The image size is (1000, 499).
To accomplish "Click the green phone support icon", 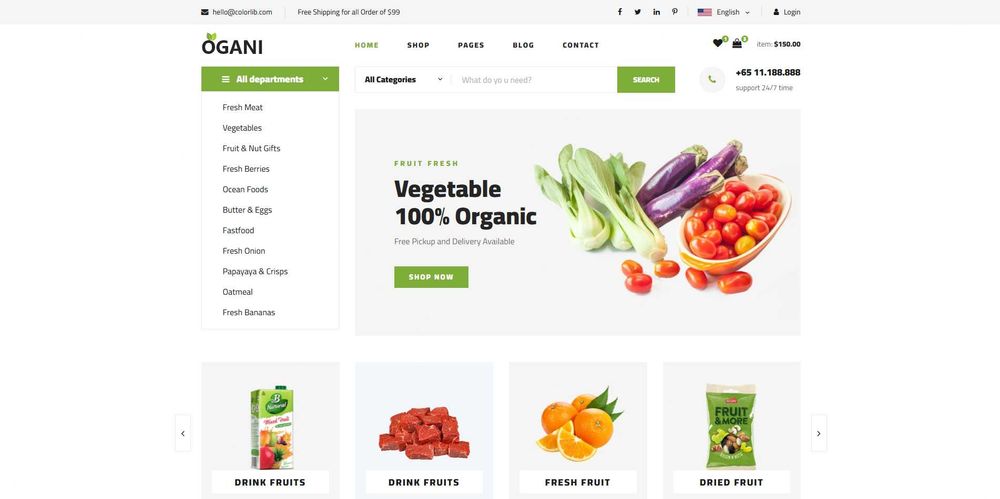I will coord(712,80).
